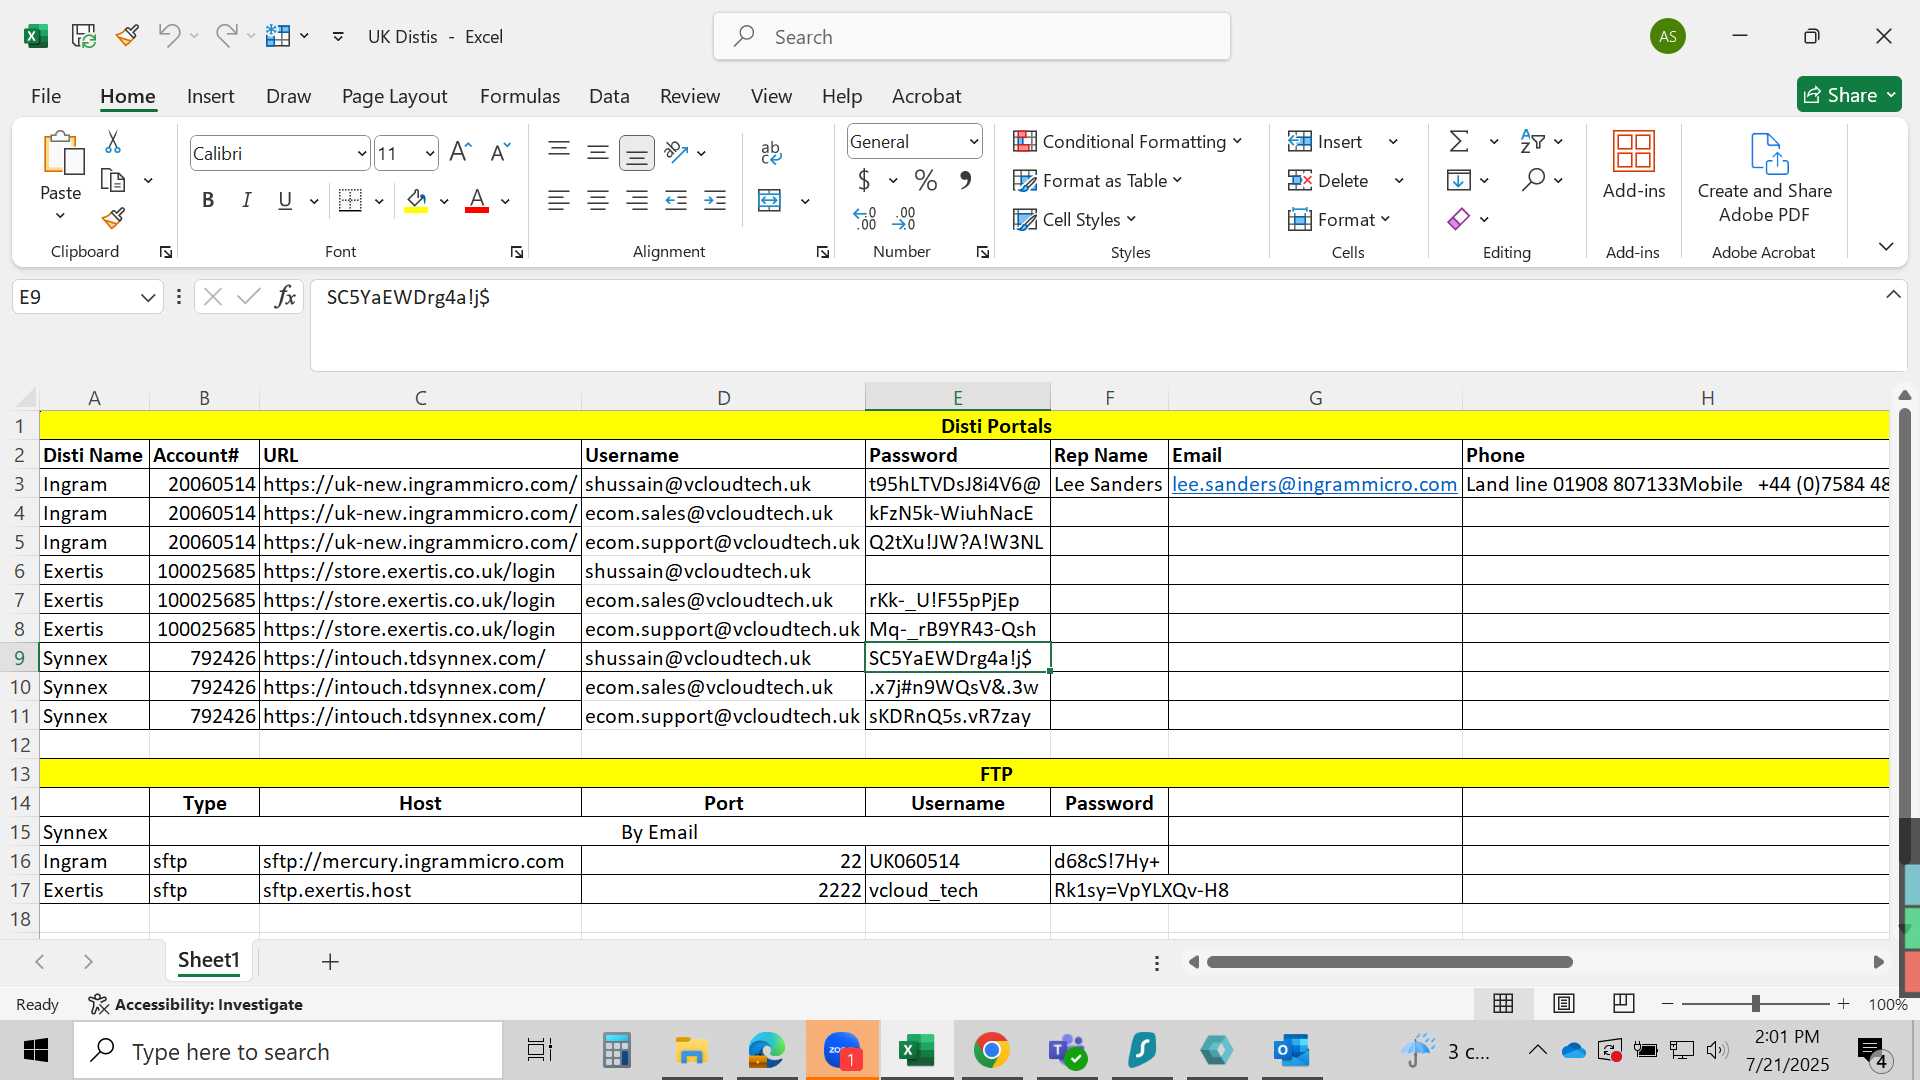Switch to the Formulas tab
The width and height of the screenshot is (1920, 1080).
click(x=520, y=96)
